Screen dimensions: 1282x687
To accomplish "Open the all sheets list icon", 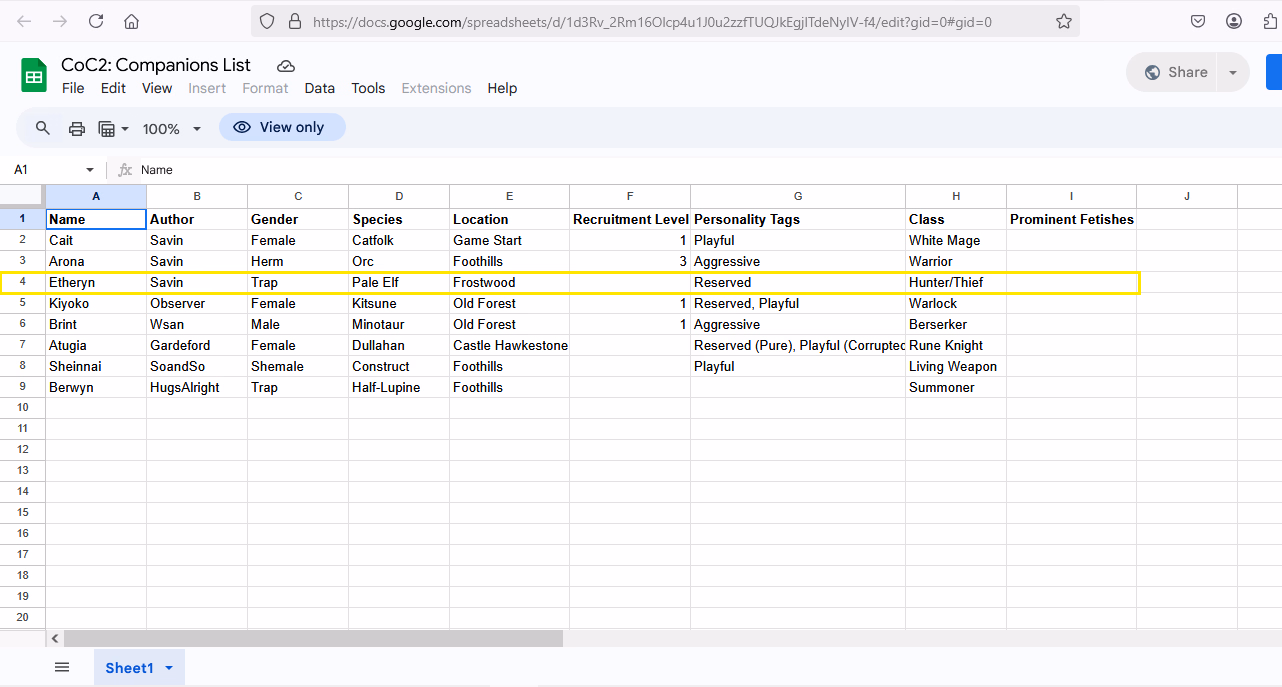I will tap(62, 667).
